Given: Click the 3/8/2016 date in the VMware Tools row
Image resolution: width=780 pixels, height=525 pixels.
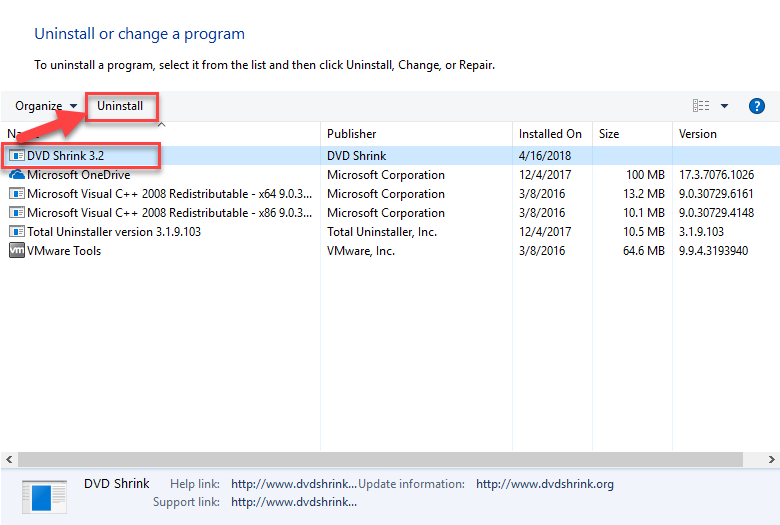Looking at the screenshot, I should pos(542,250).
